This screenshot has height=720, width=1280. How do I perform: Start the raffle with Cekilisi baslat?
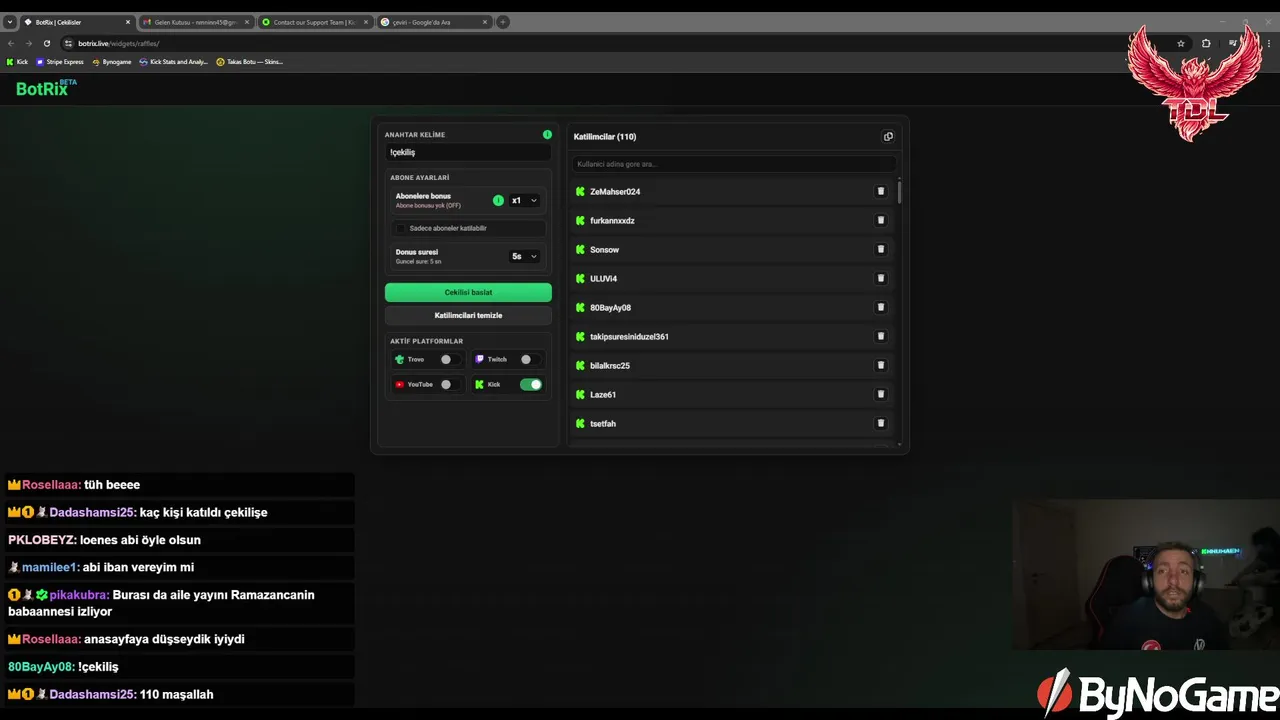(468, 292)
